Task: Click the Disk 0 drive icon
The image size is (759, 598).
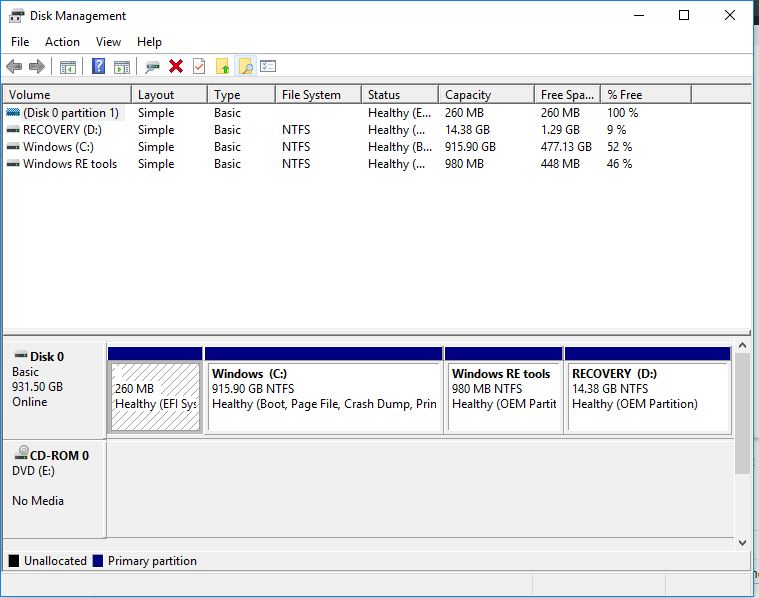Action: click(x=21, y=355)
